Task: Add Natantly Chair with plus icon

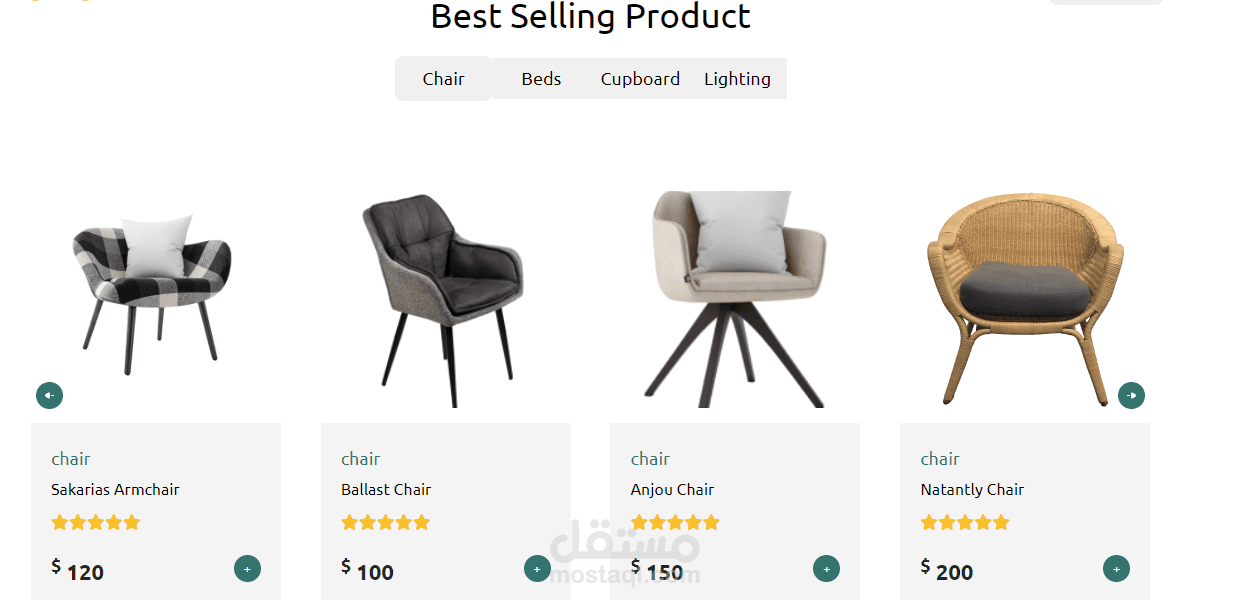Action: tap(1116, 569)
